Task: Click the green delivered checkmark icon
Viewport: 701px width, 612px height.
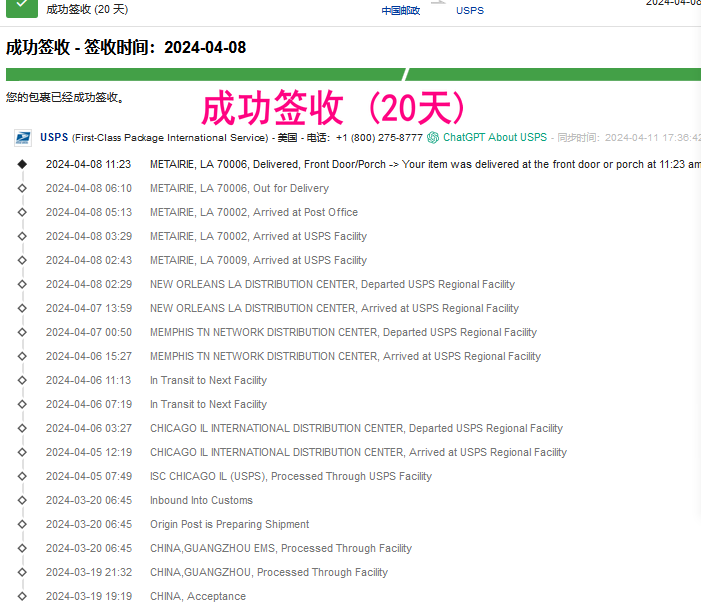Action: [x=21, y=8]
